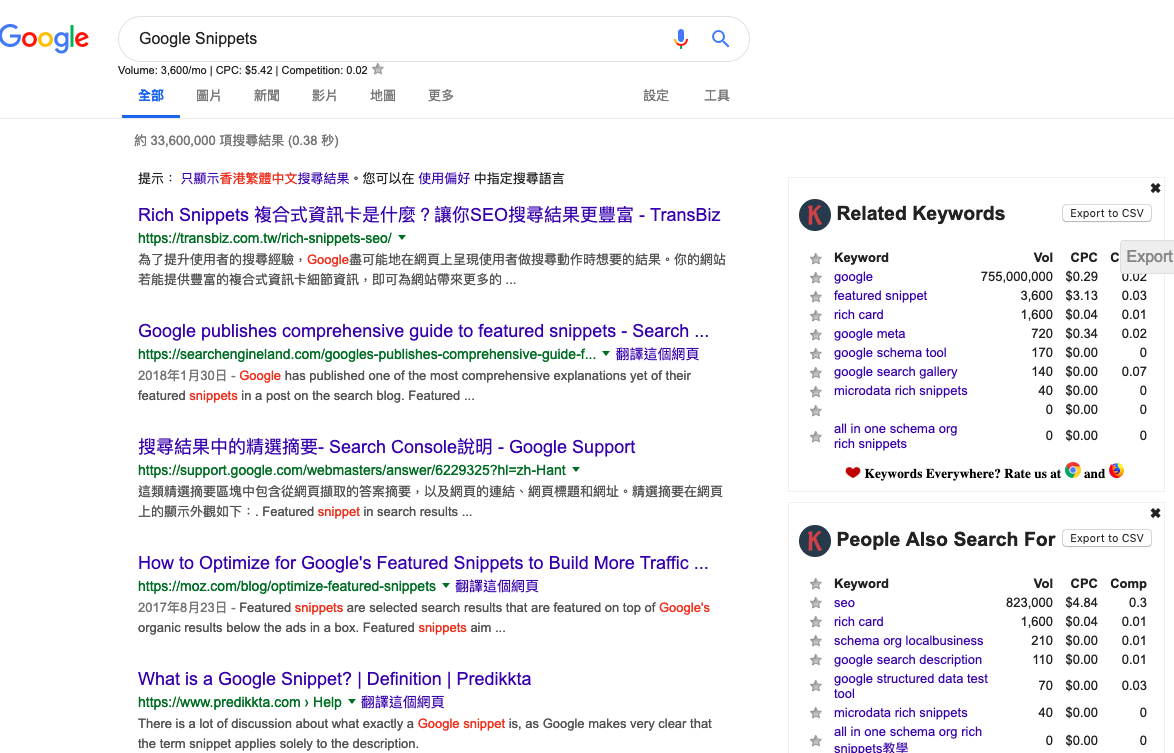Star the 'google structured data test tool' keyword
The height and width of the screenshot is (753, 1174).
[x=816, y=686]
